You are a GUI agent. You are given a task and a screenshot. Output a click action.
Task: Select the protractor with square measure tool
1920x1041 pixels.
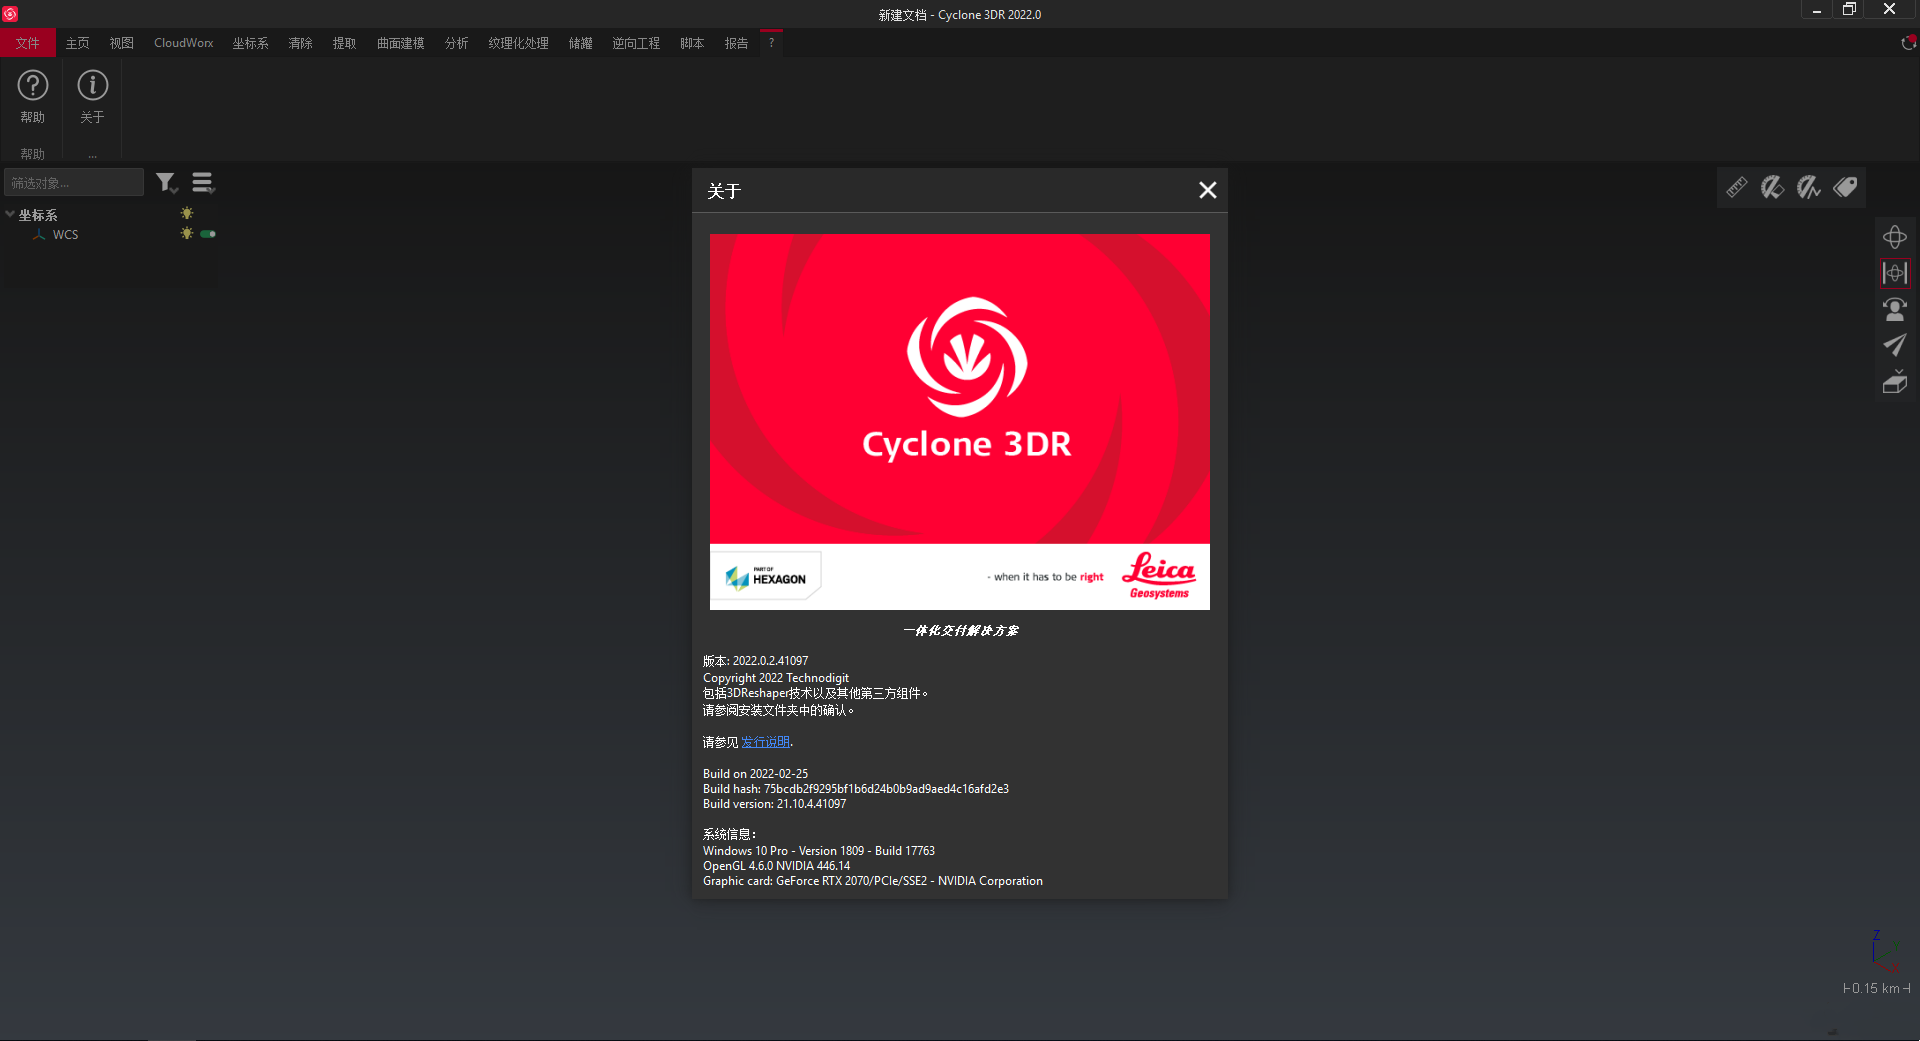pos(1773,187)
